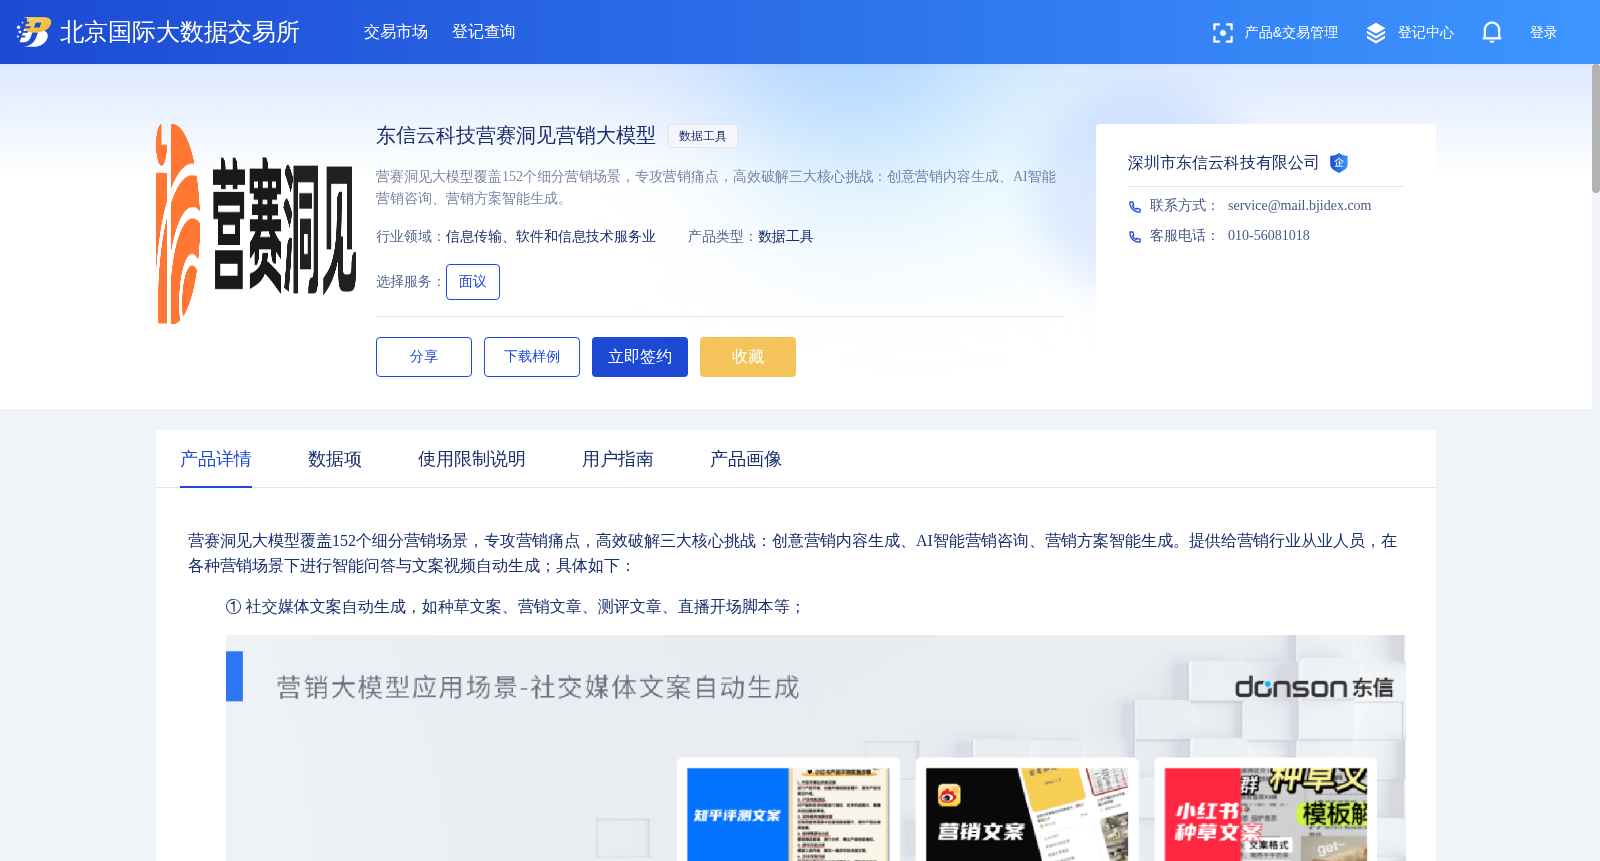
Task: Open the 营赛洞见 product logo image
Action: [256, 224]
